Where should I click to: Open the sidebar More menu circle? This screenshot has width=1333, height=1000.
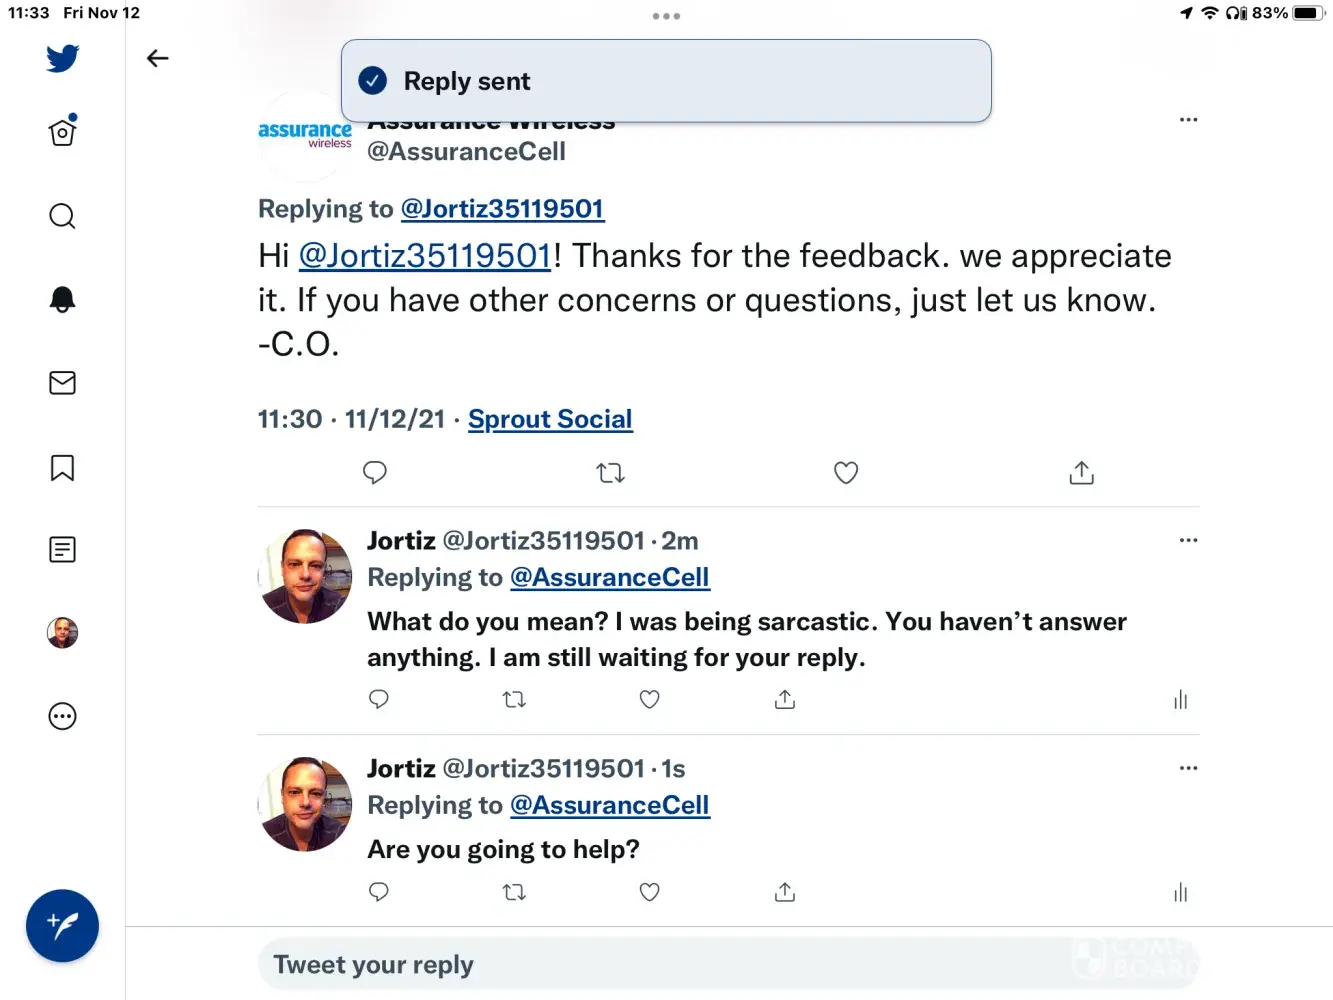pyautogui.click(x=62, y=716)
